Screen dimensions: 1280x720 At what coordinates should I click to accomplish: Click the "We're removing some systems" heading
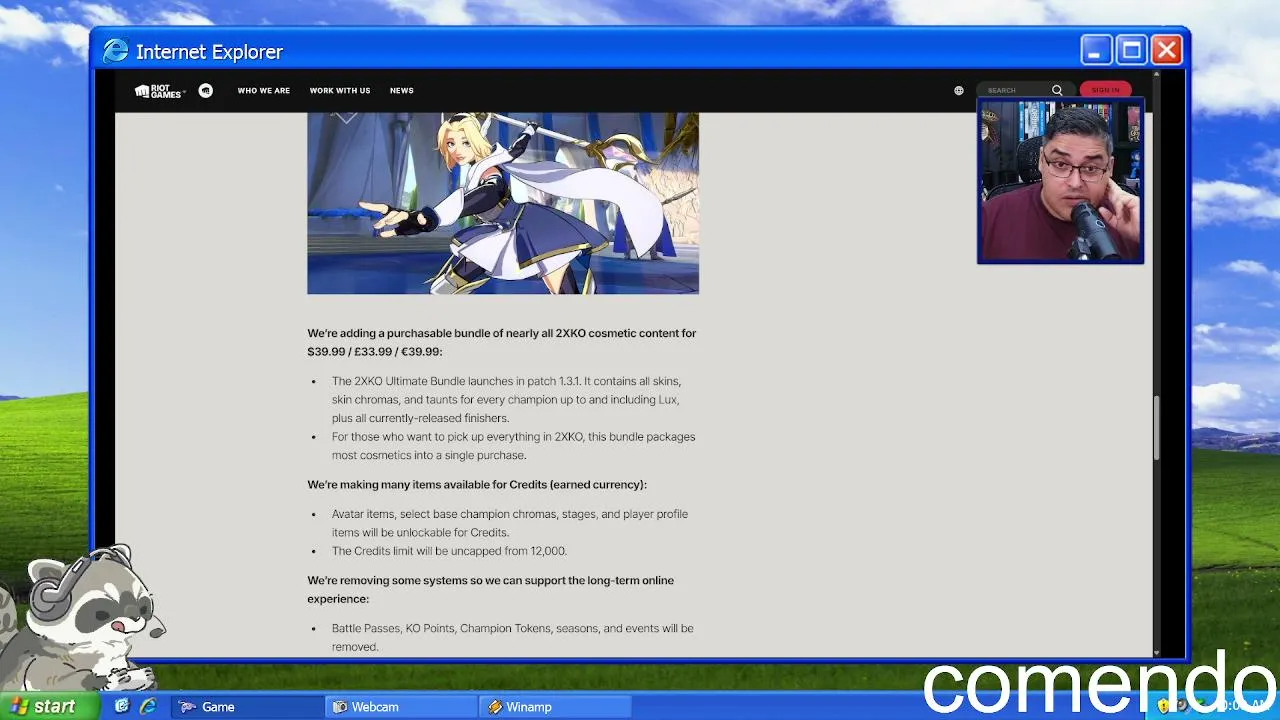[x=490, y=589]
